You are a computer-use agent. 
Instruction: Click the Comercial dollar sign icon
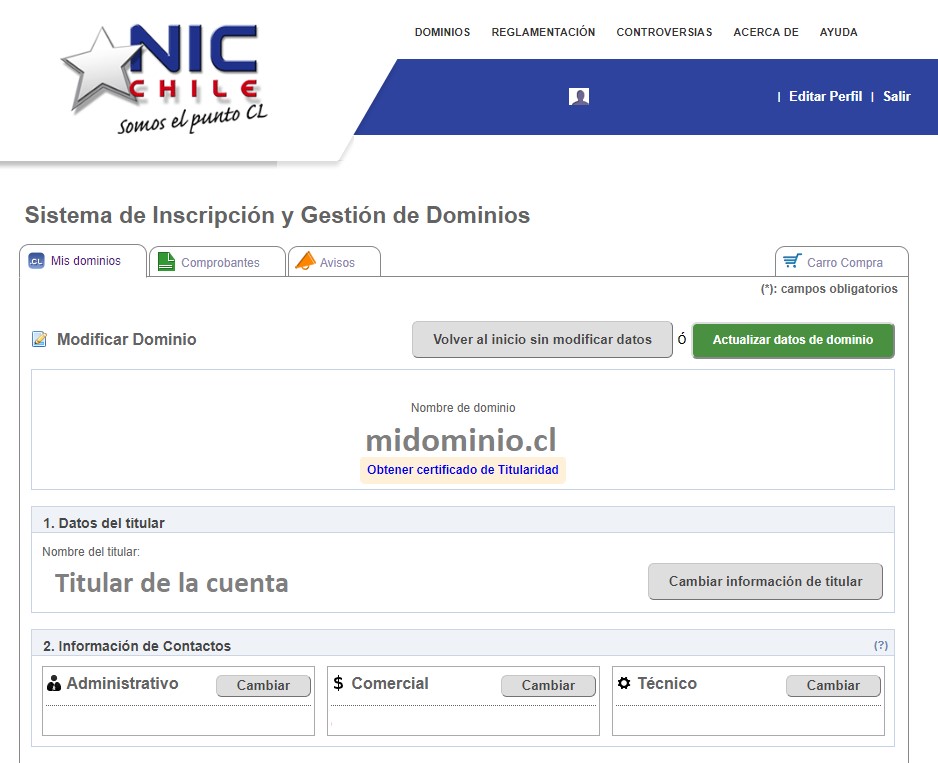point(338,683)
